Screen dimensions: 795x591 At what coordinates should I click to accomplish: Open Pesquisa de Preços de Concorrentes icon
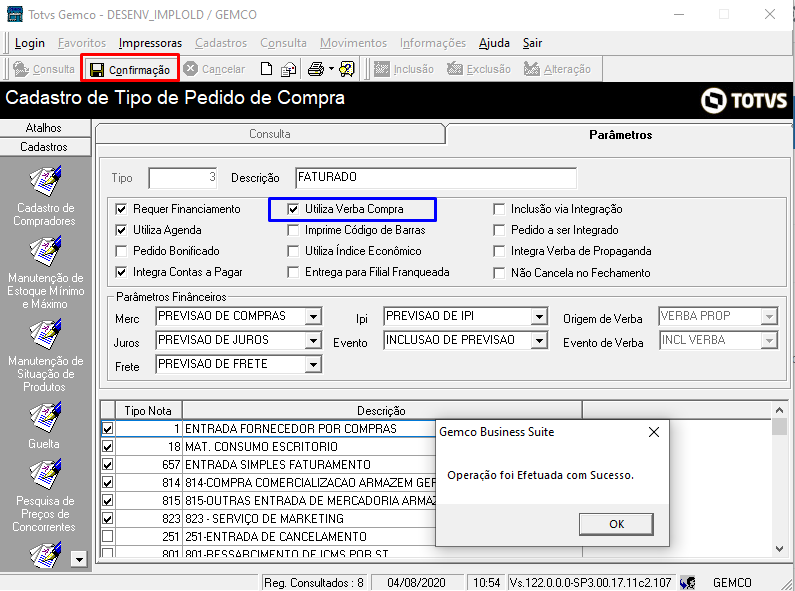click(45, 474)
